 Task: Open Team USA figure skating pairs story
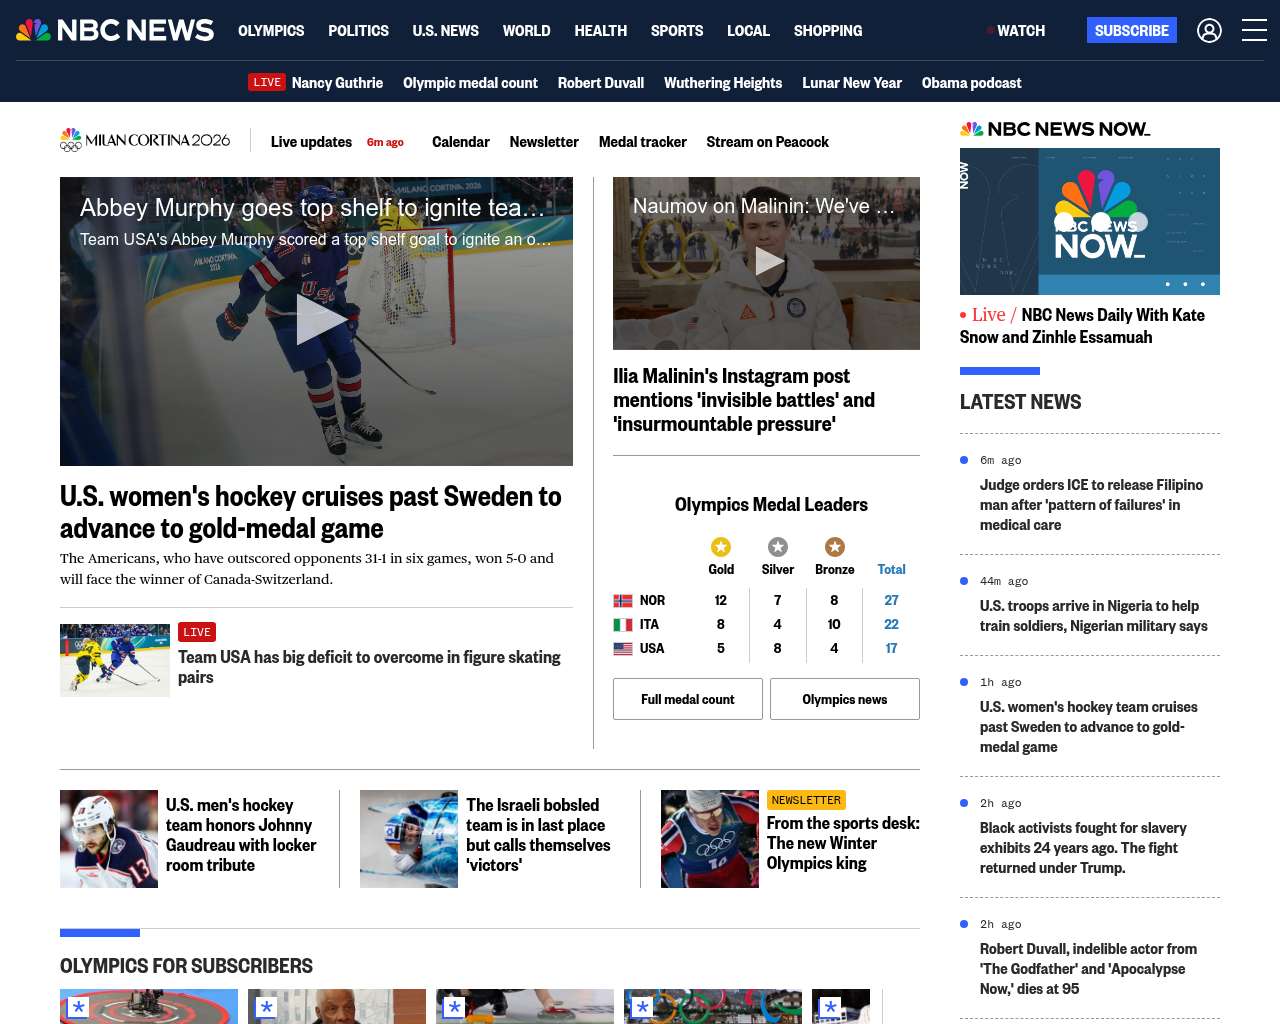(x=369, y=667)
